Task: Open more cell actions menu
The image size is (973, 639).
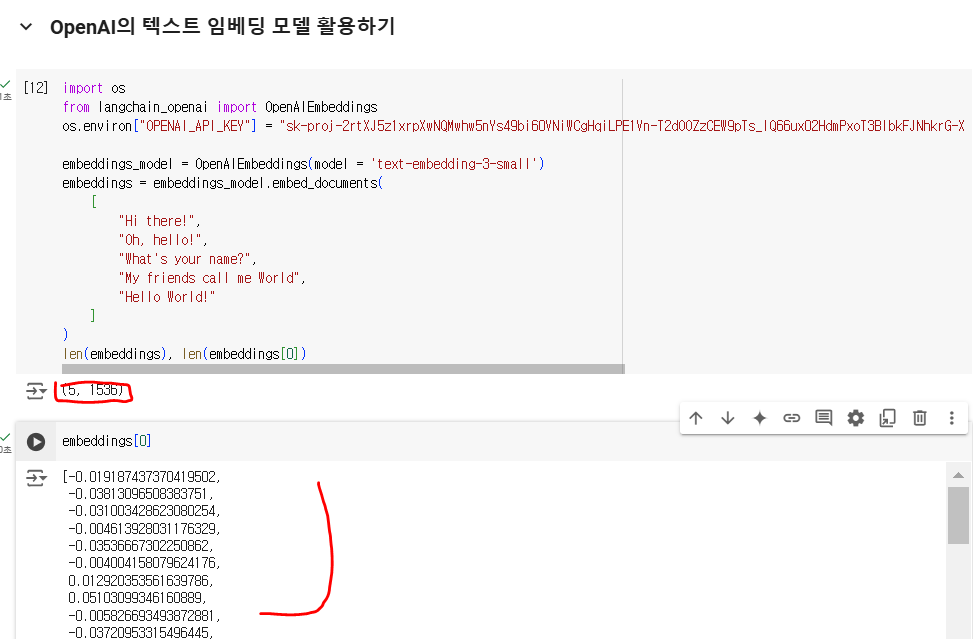Action: click(951, 418)
